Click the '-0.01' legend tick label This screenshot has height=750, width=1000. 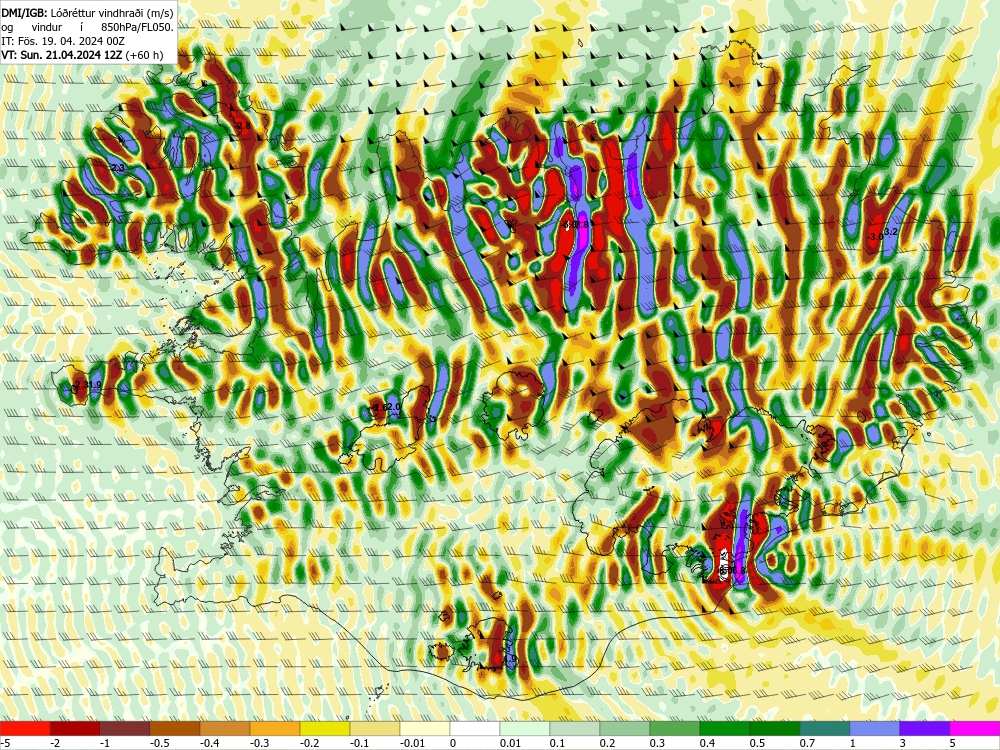411,743
